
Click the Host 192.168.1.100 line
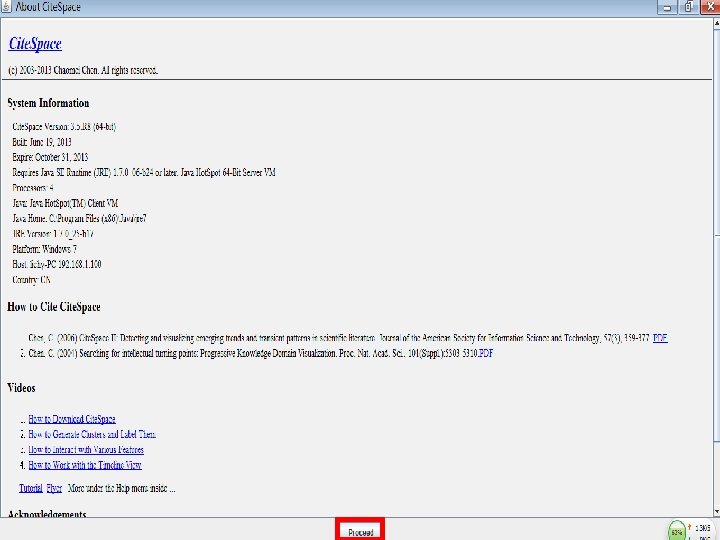click(57, 264)
